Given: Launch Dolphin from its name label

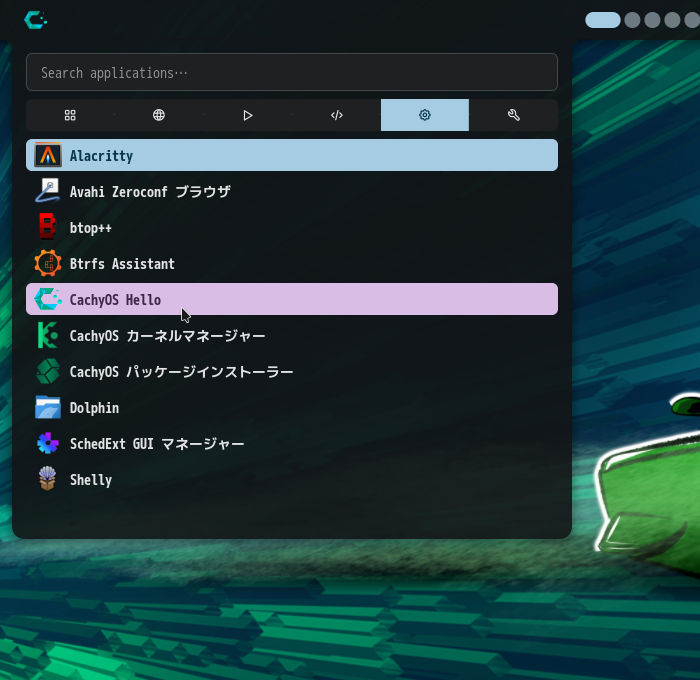Looking at the screenshot, I should pos(94,408).
